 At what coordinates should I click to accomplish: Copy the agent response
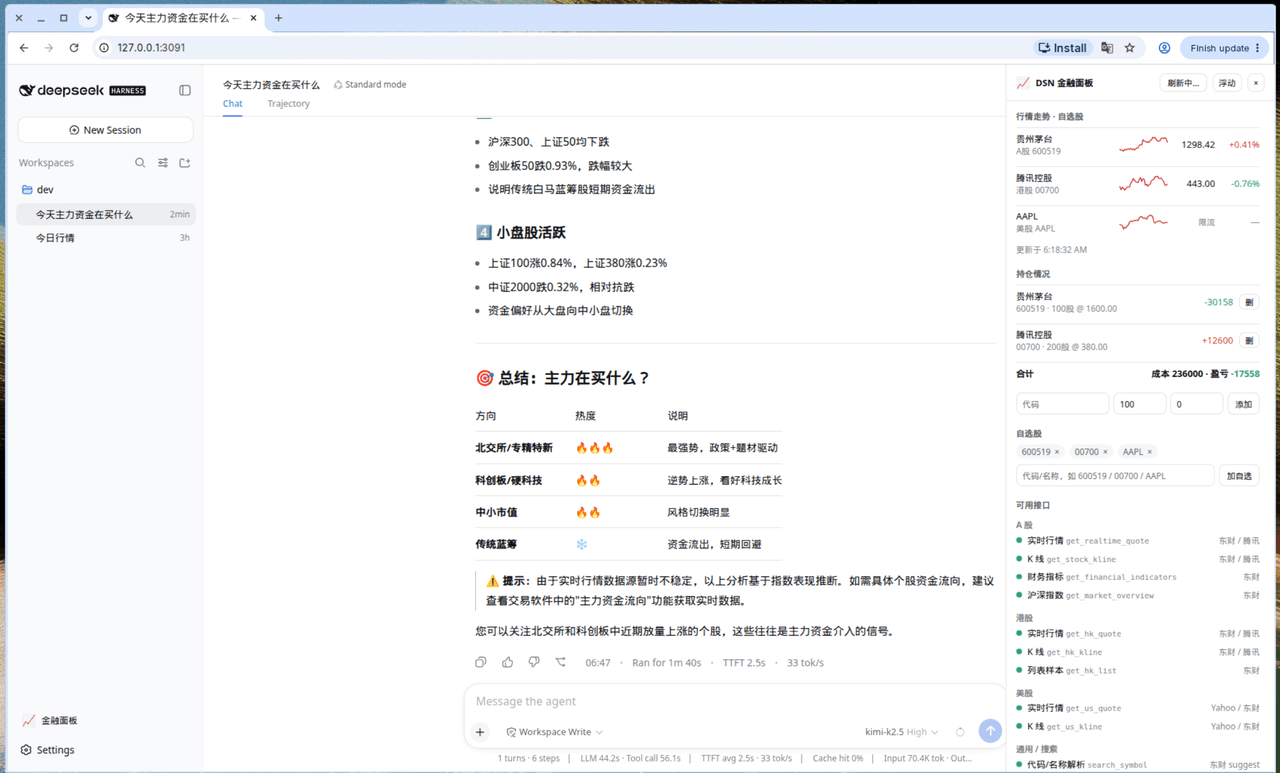click(481, 662)
